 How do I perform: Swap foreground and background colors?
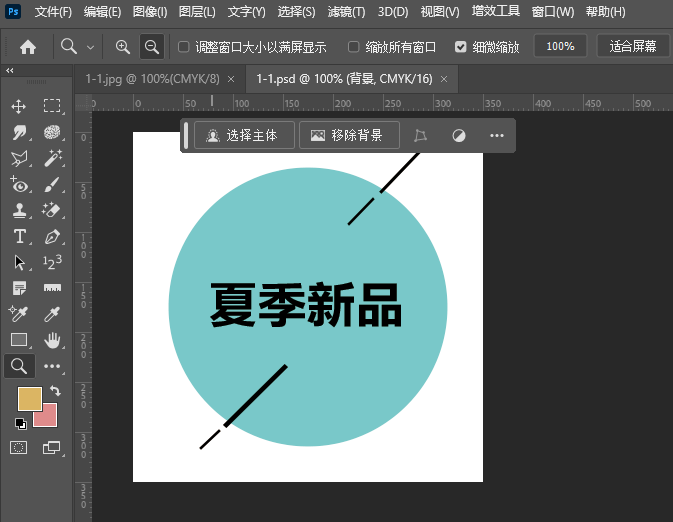pos(55,391)
